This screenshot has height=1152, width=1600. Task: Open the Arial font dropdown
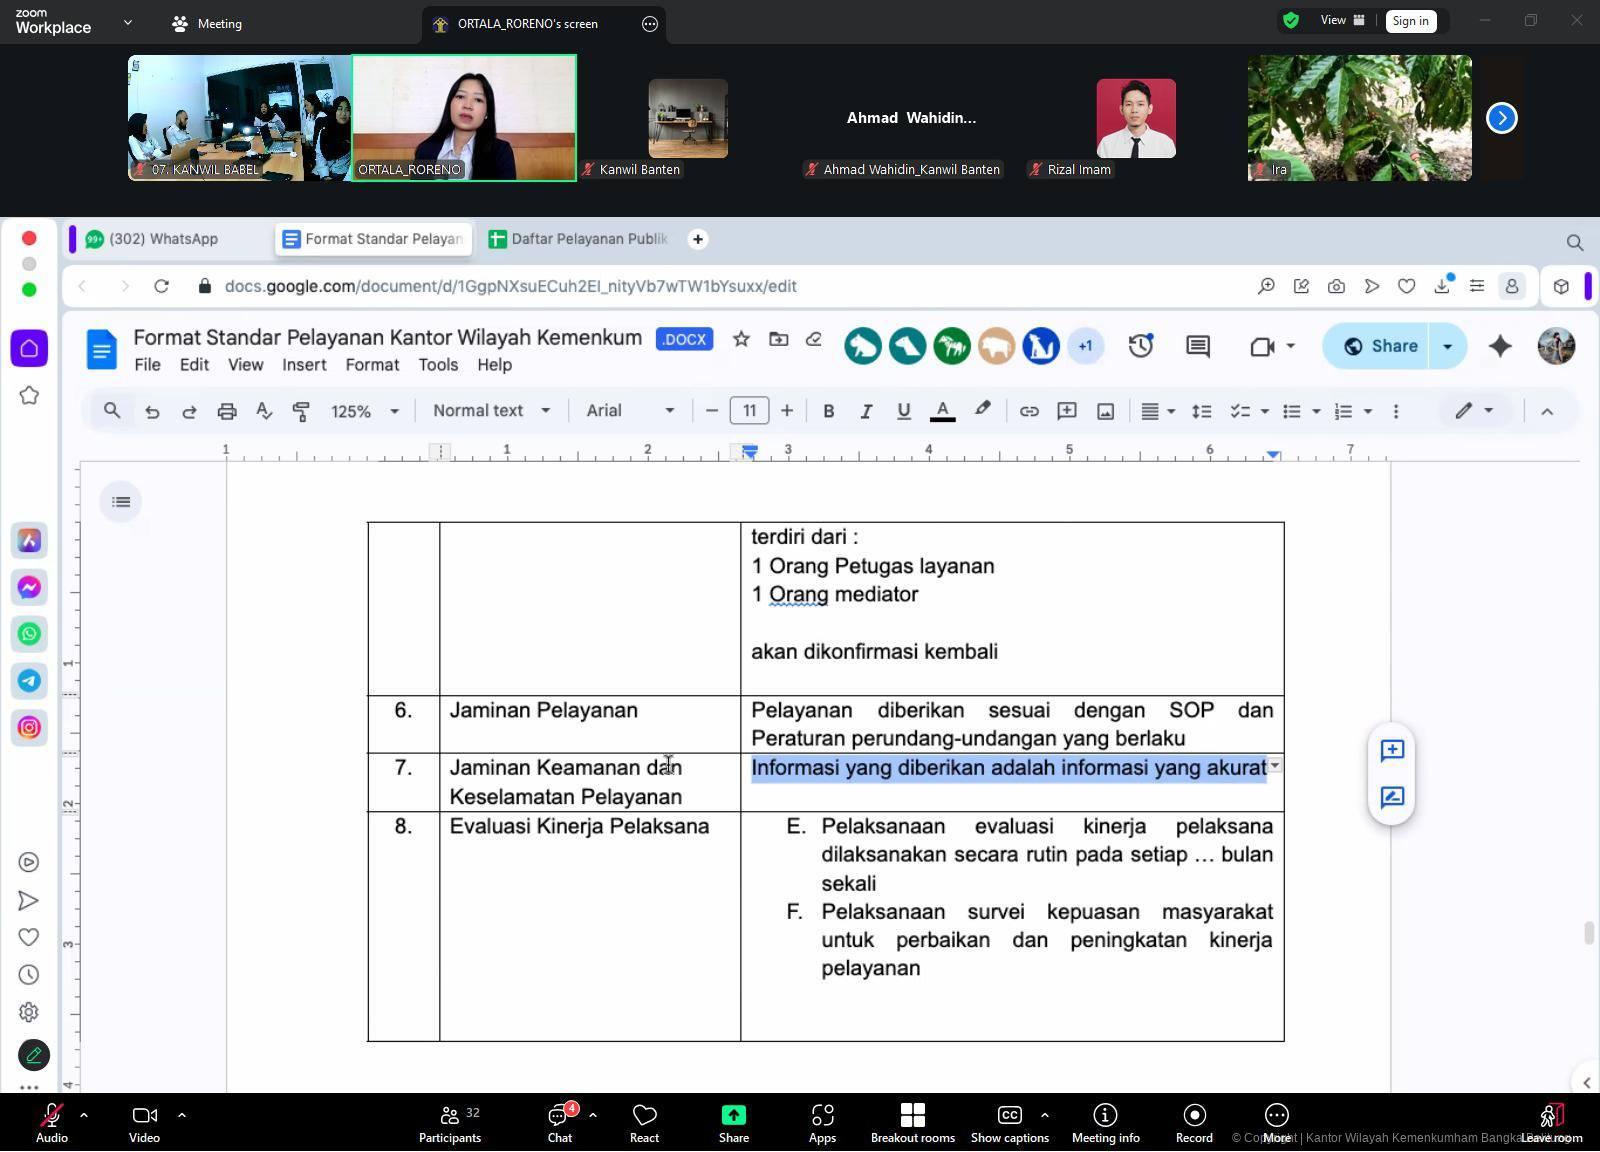coord(629,411)
